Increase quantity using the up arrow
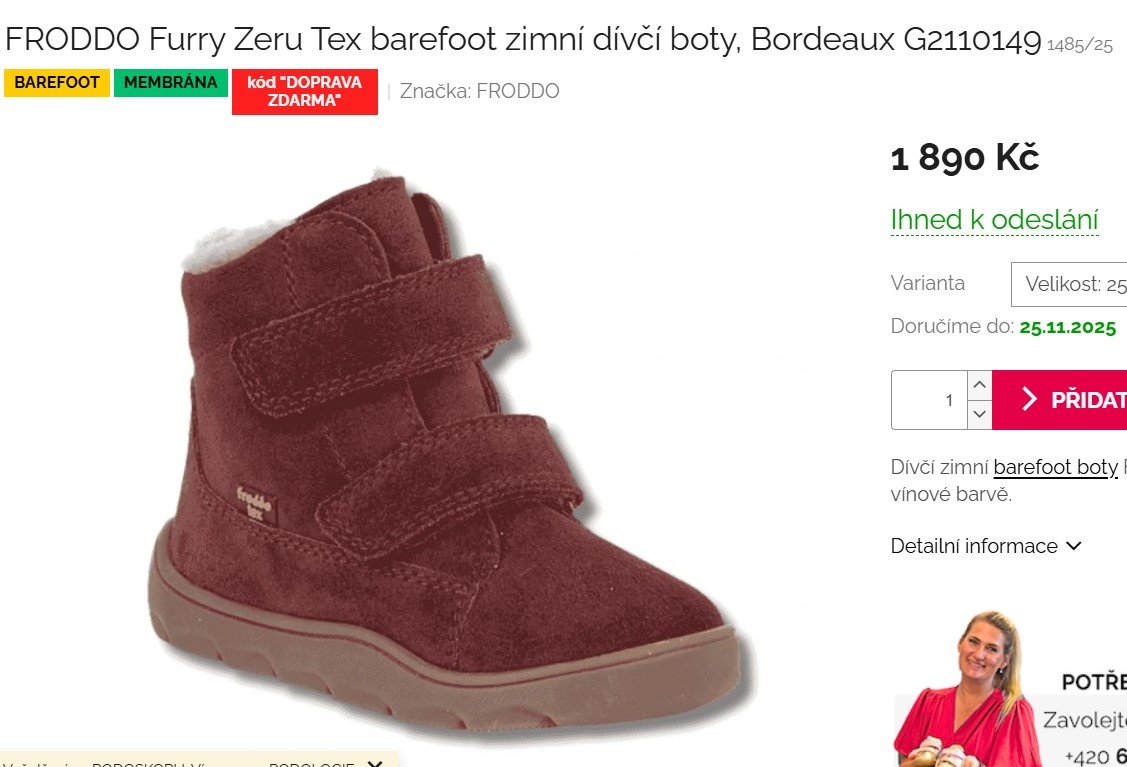Image resolution: width=1127 pixels, height=767 pixels. (x=979, y=384)
